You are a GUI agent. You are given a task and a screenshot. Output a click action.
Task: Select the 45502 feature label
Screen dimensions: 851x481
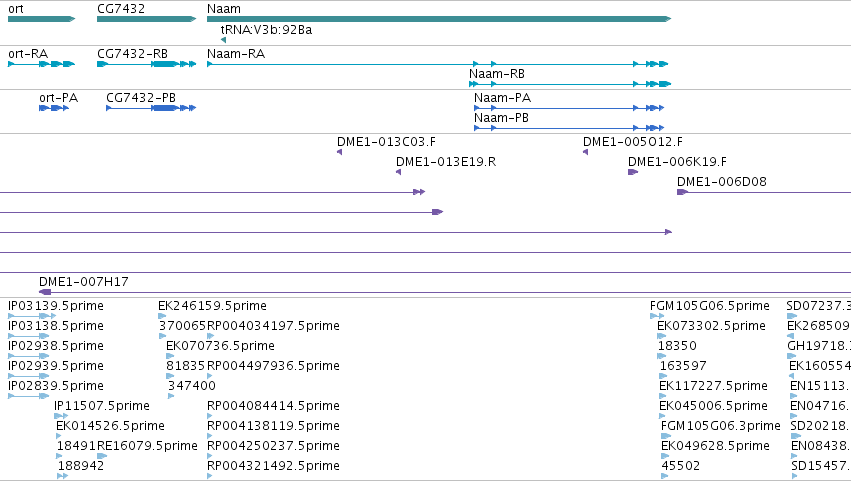[x=681, y=466]
